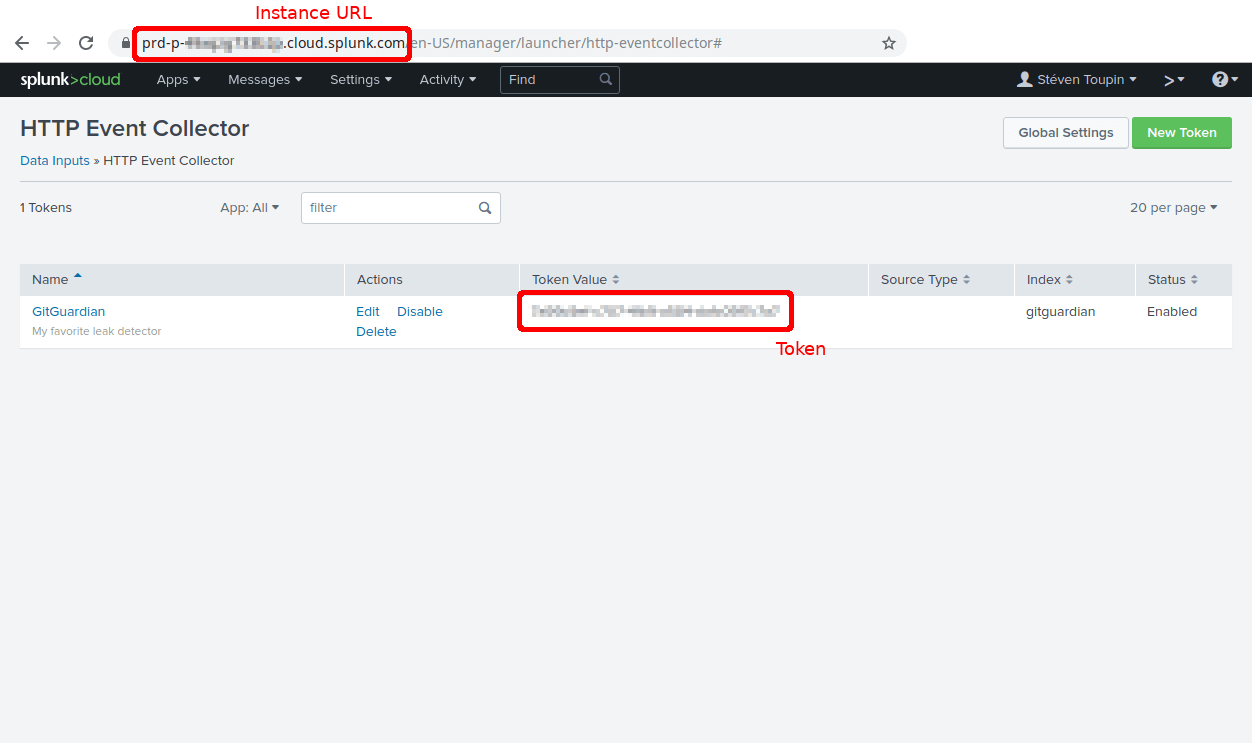Open the > quick-launch menu in the top bar
Image resolution: width=1252 pixels, height=743 pixels.
pyautogui.click(x=1174, y=80)
